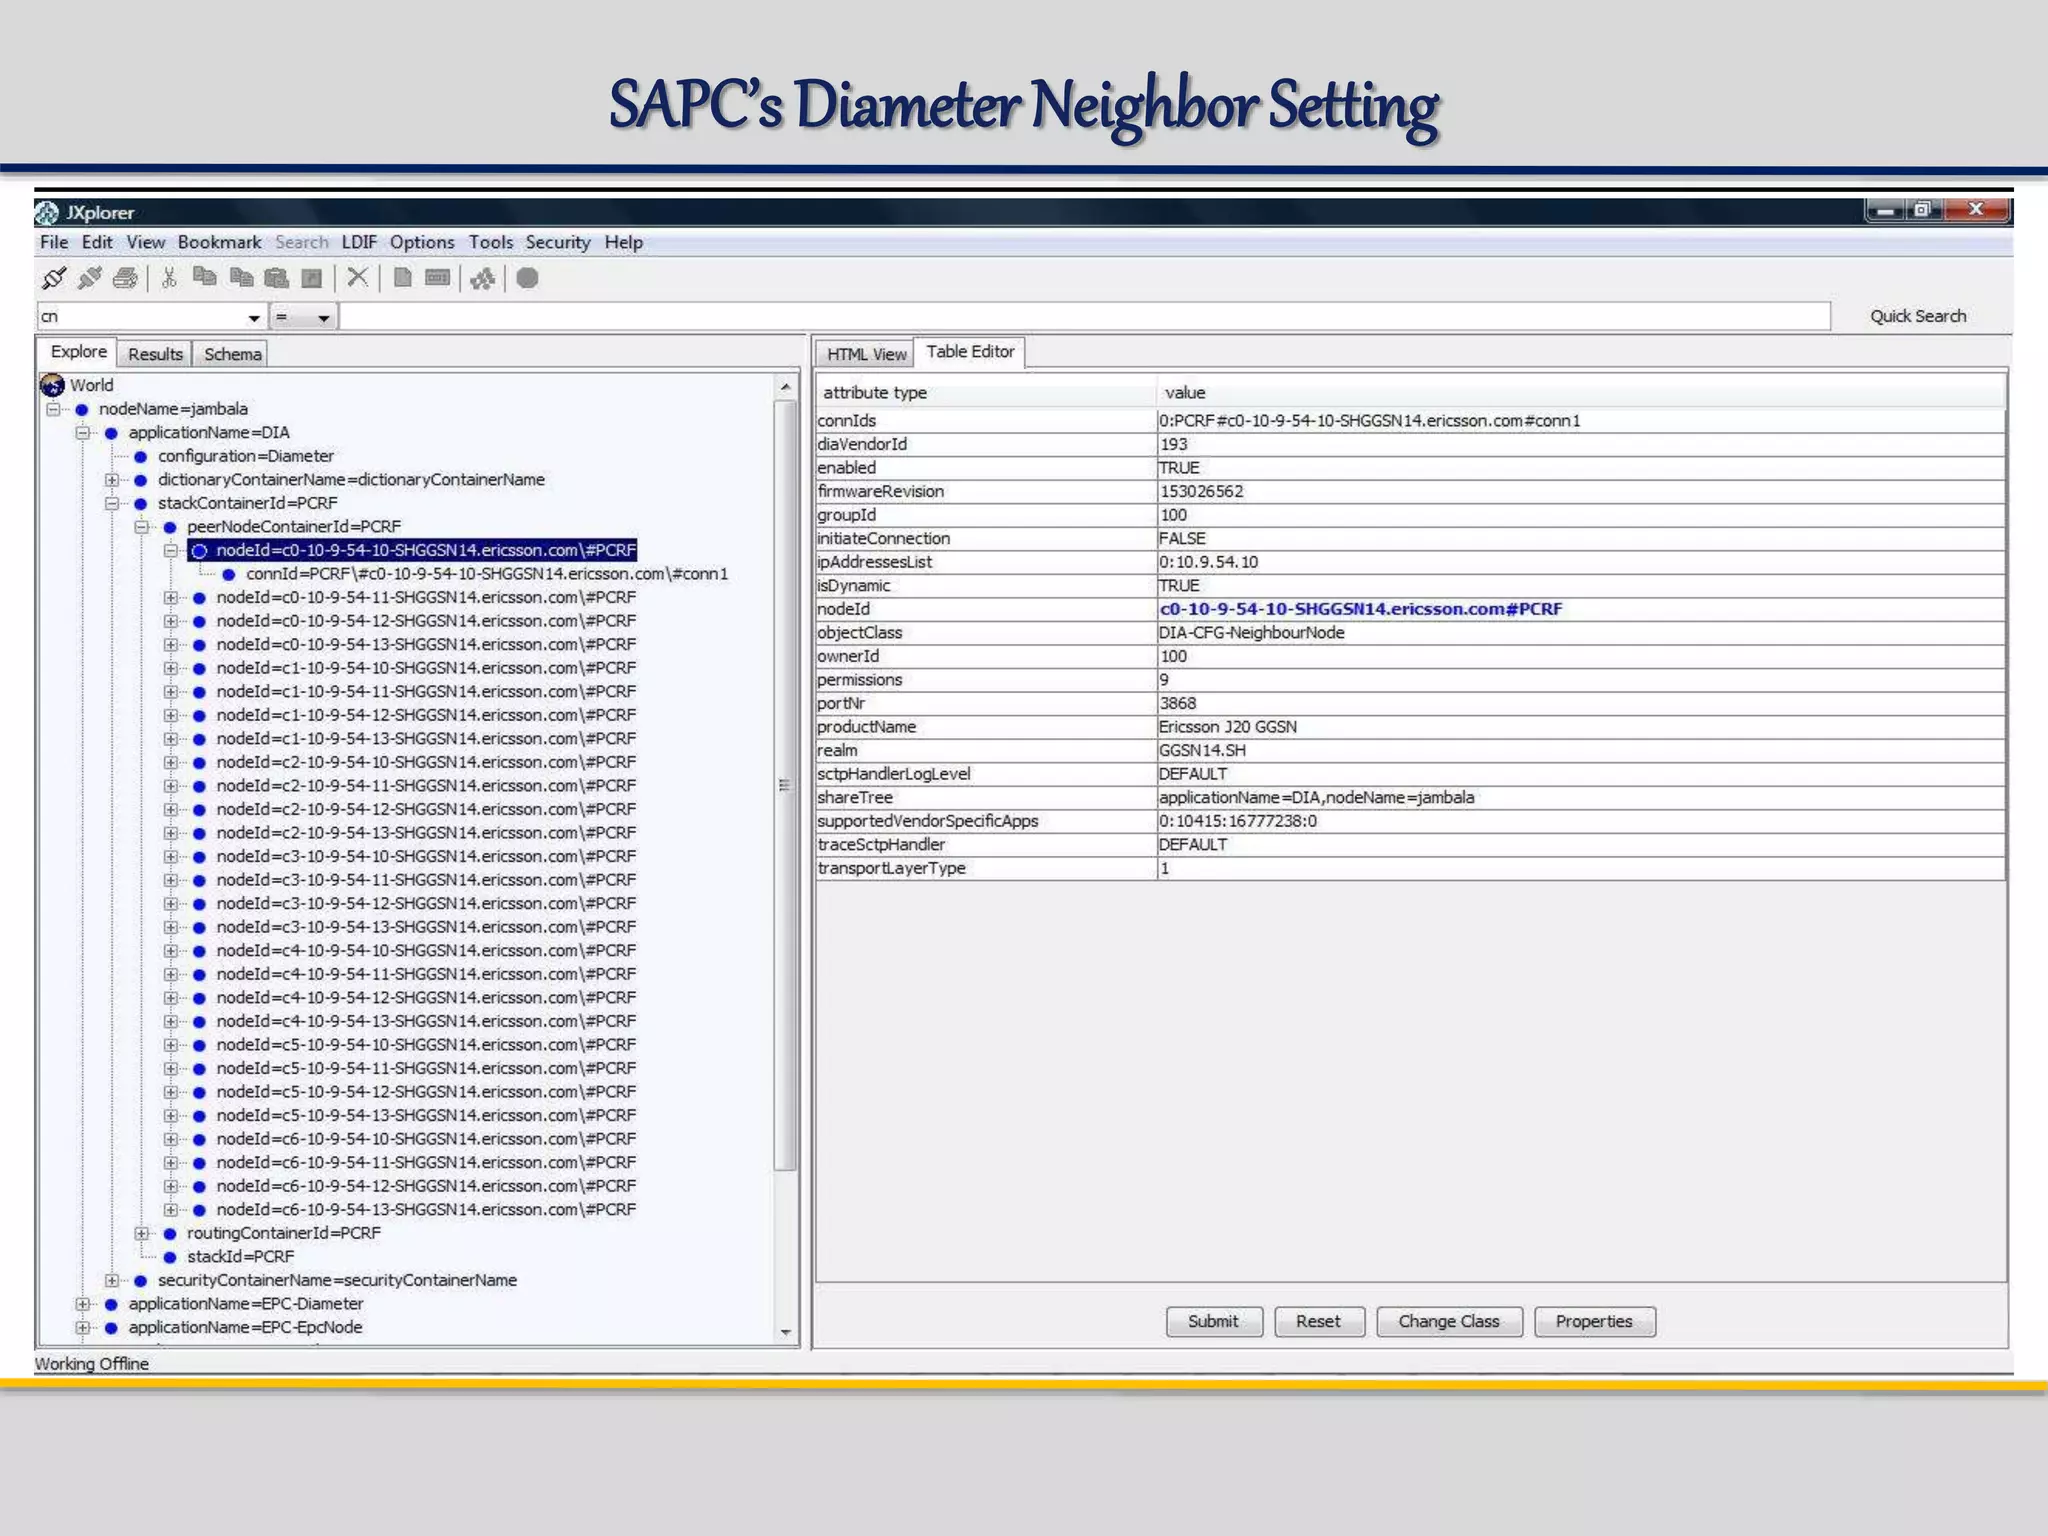Open the File menu

click(54, 242)
